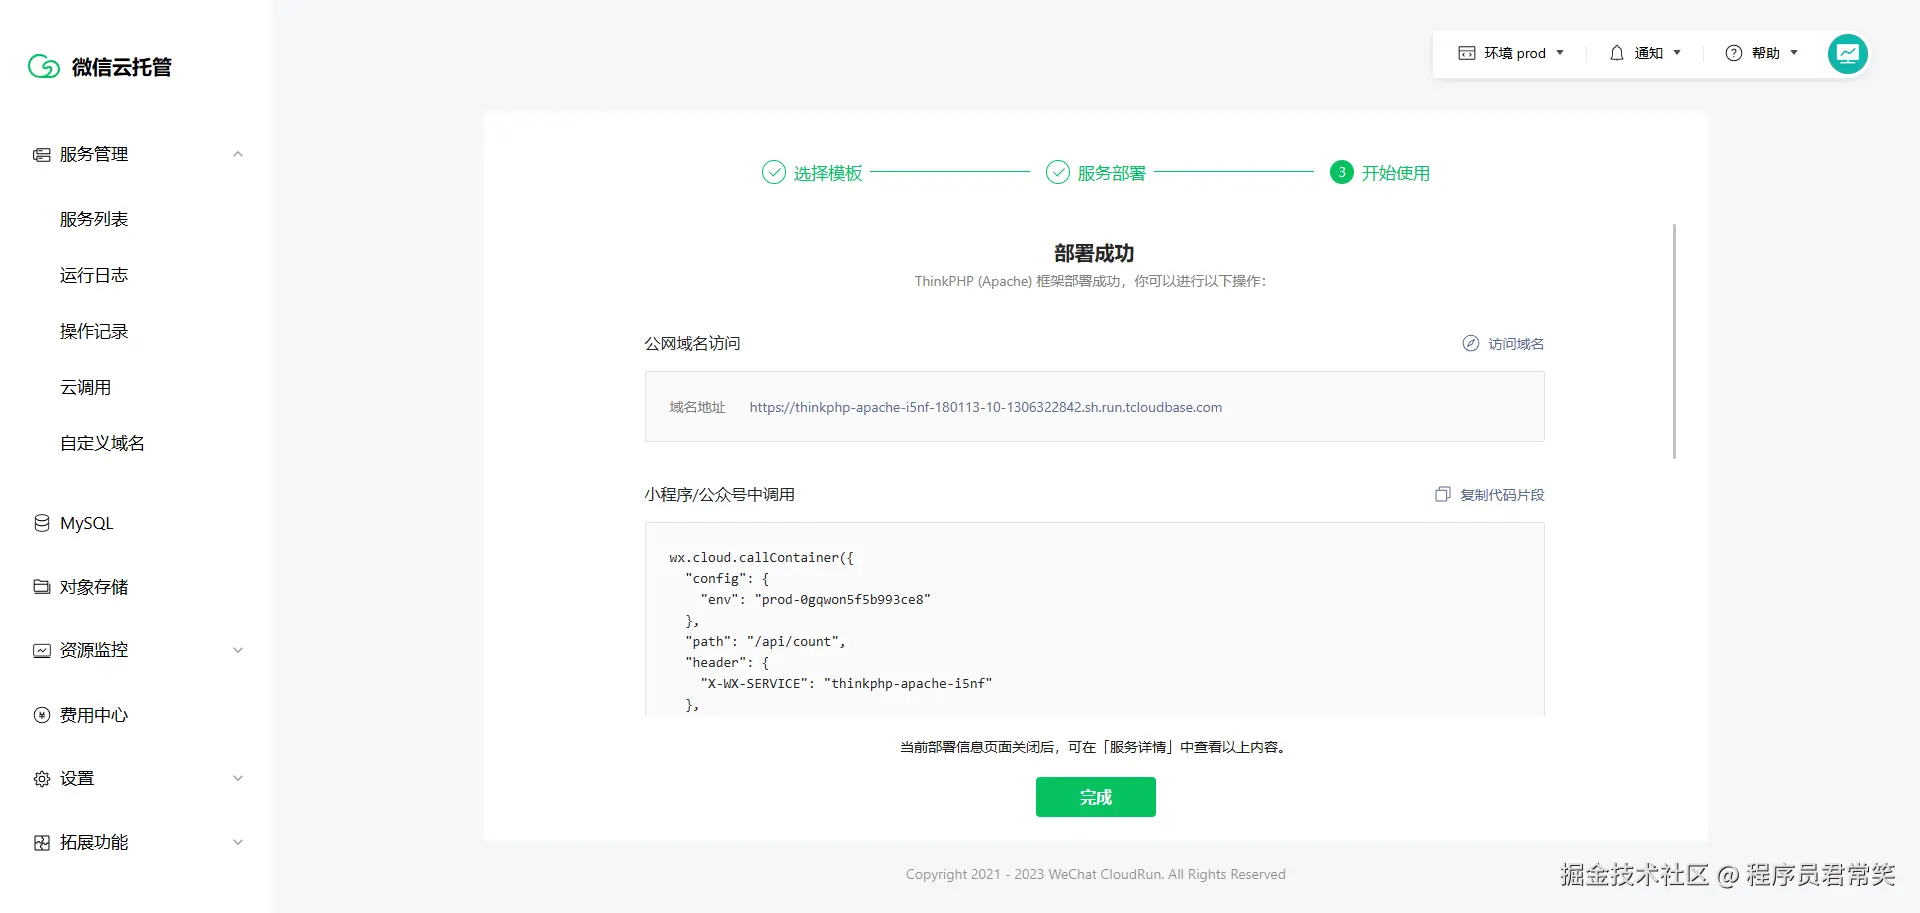Click the 拓展功能 grid icon

pos(42,843)
